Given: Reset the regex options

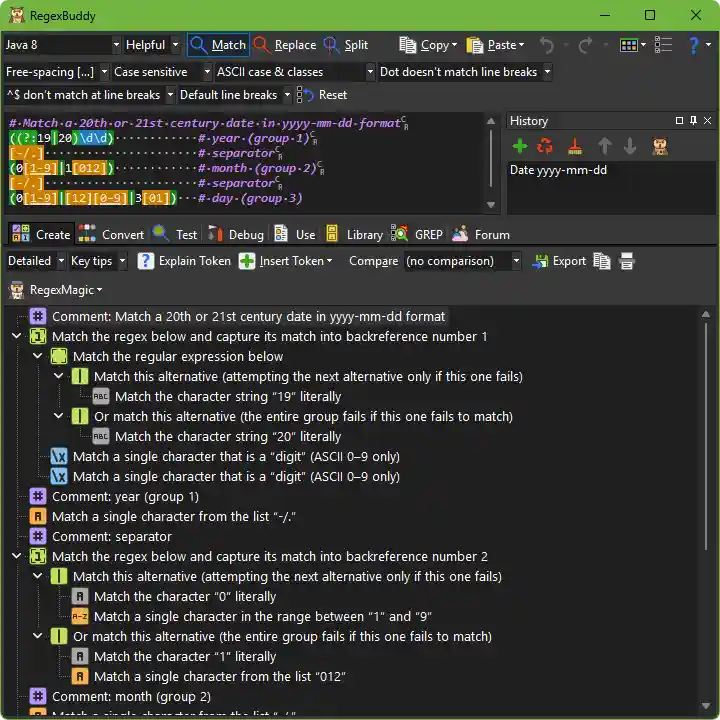Looking at the screenshot, I should coord(321,95).
